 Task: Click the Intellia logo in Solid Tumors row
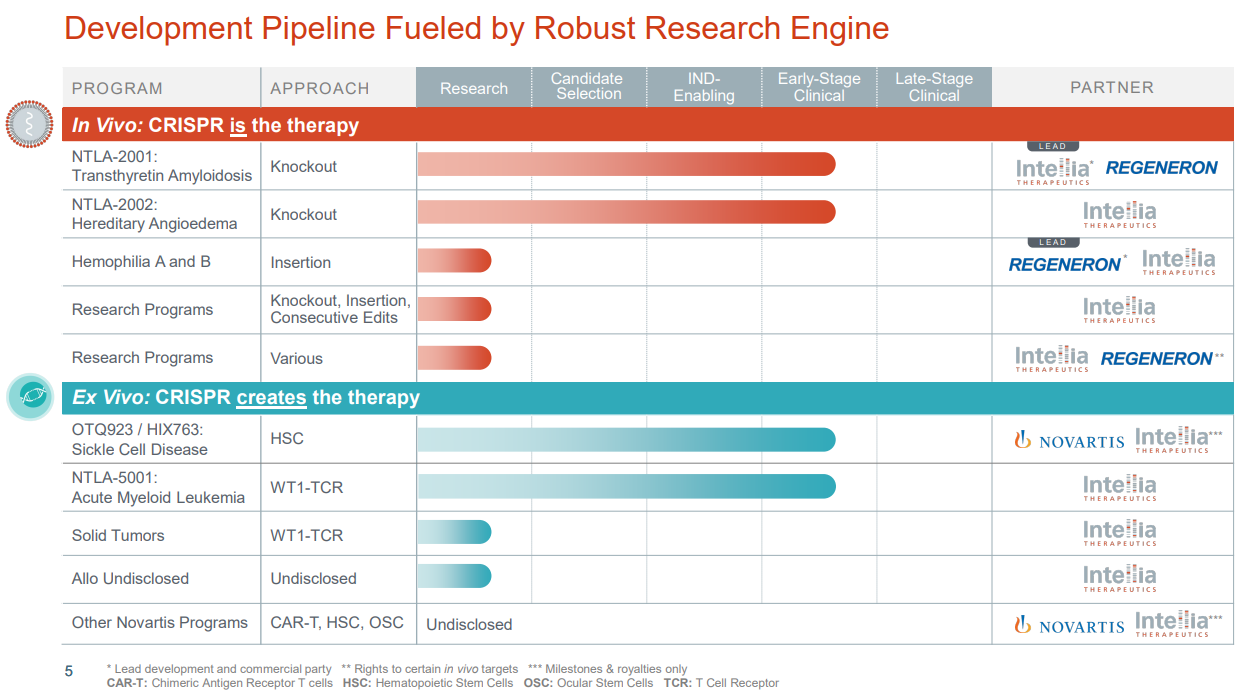(1119, 532)
